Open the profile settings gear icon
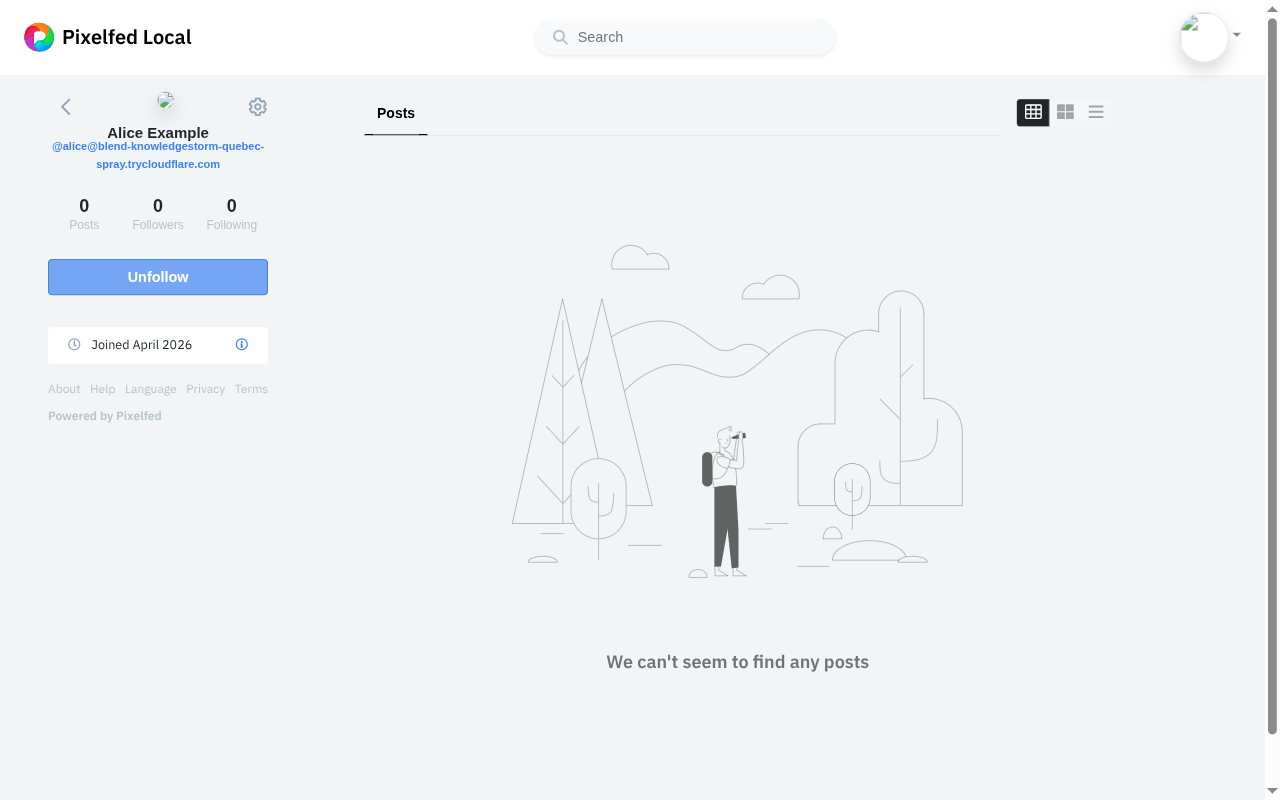The width and height of the screenshot is (1280, 800). [x=258, y=107]
